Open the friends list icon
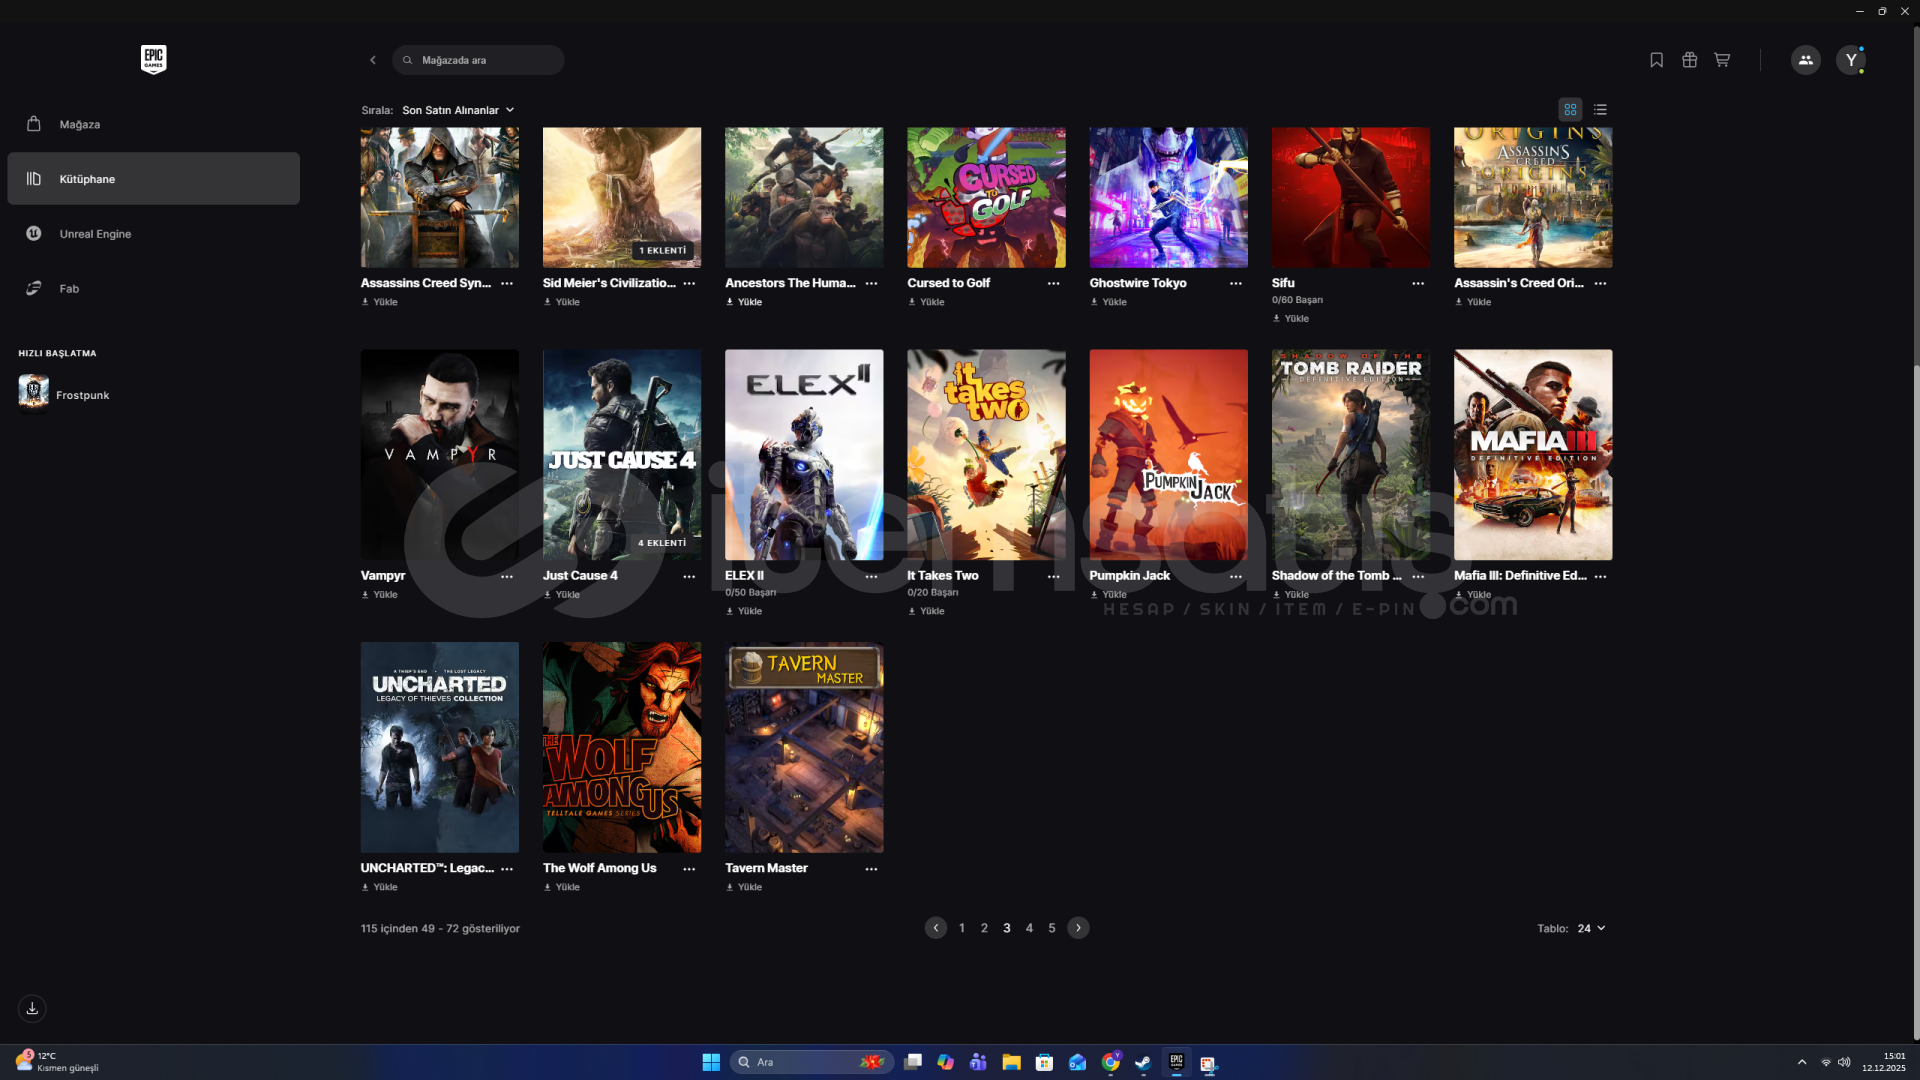 coord(1805,60)
